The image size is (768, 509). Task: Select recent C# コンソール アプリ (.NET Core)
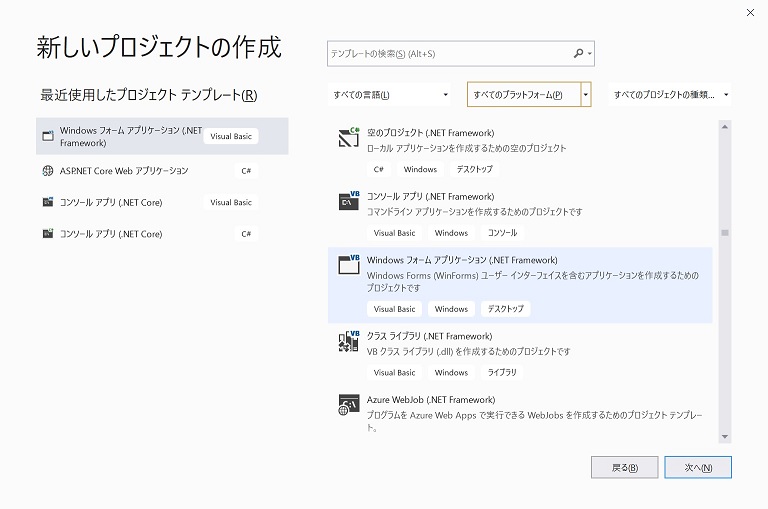[162, 233]
